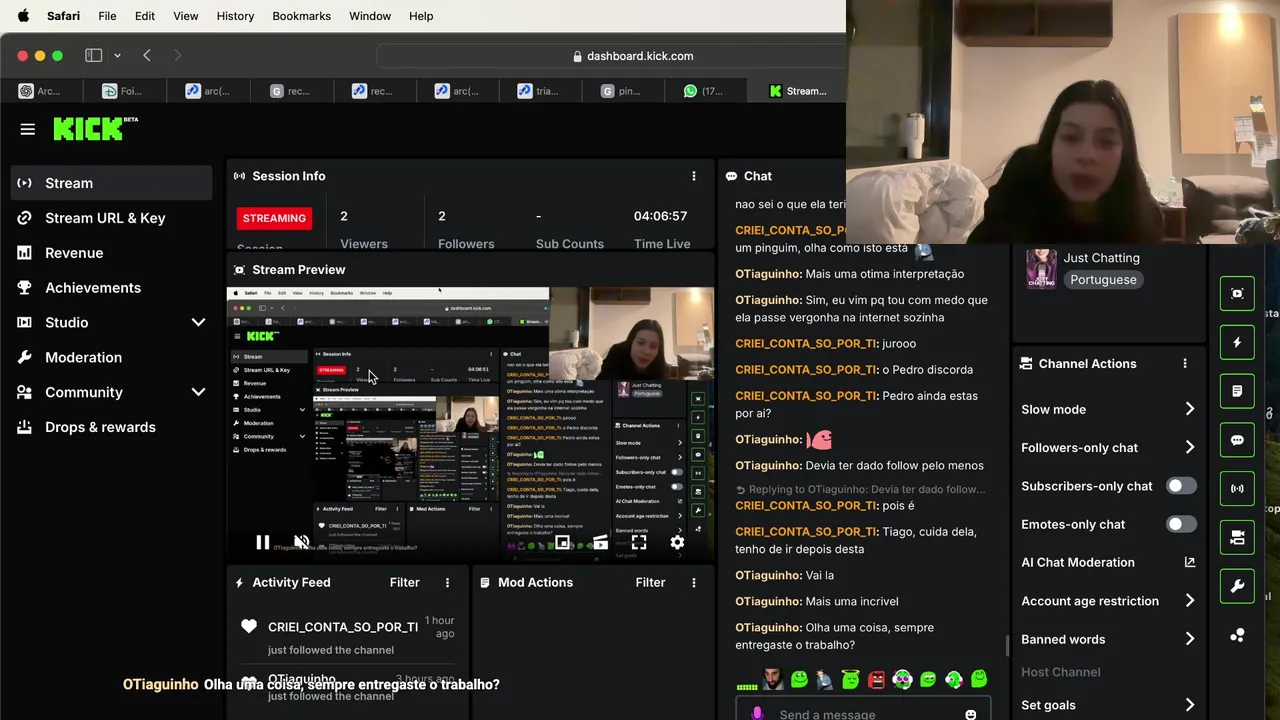This screenshot has height=720, width=1280.
Task: Open Set goals chevron
Action: 1189,705
